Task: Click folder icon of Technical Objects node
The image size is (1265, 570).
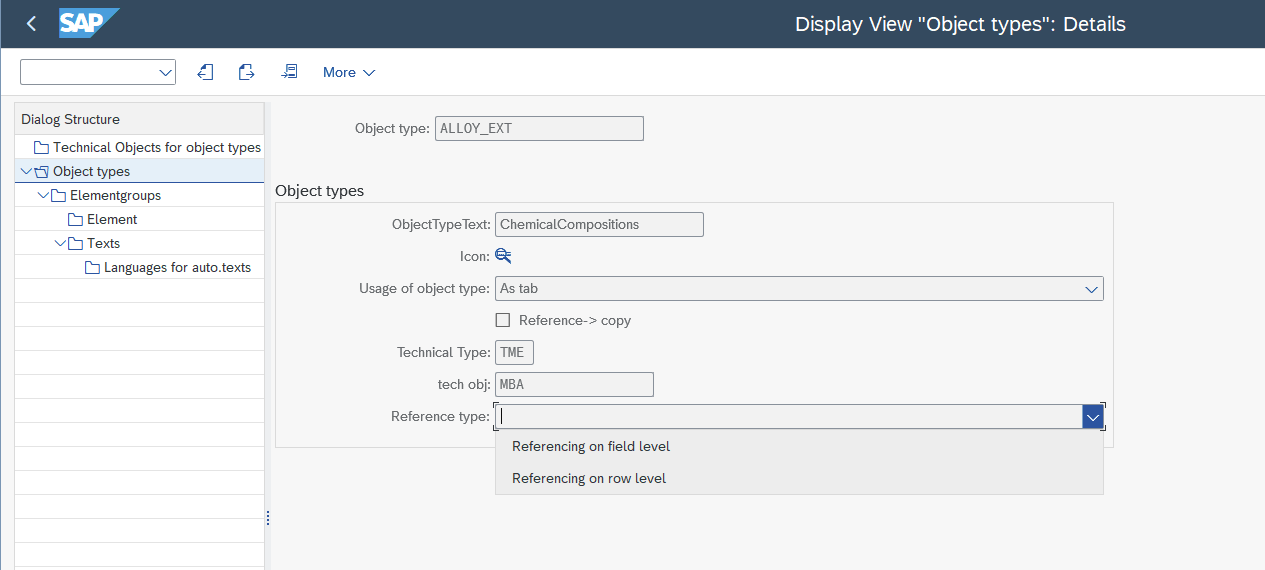Action: click(x=41, y=147)
